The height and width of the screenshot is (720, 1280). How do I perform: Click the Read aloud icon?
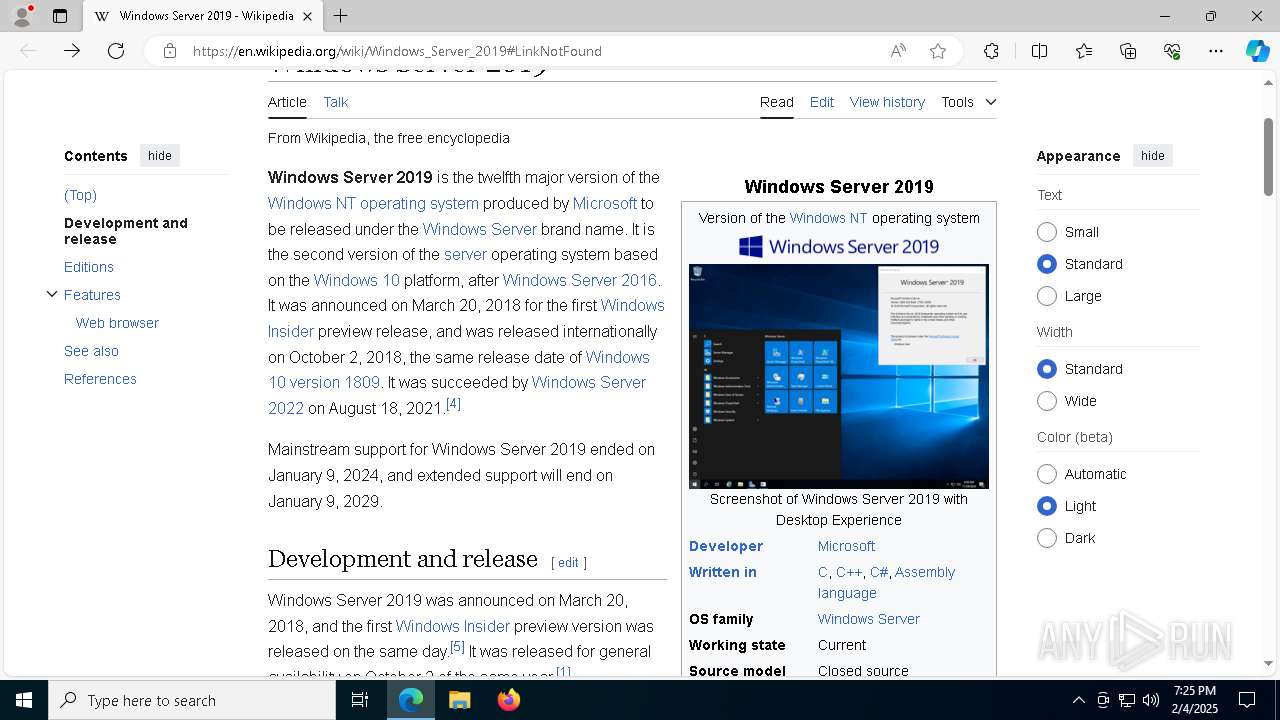click(898, 51)
